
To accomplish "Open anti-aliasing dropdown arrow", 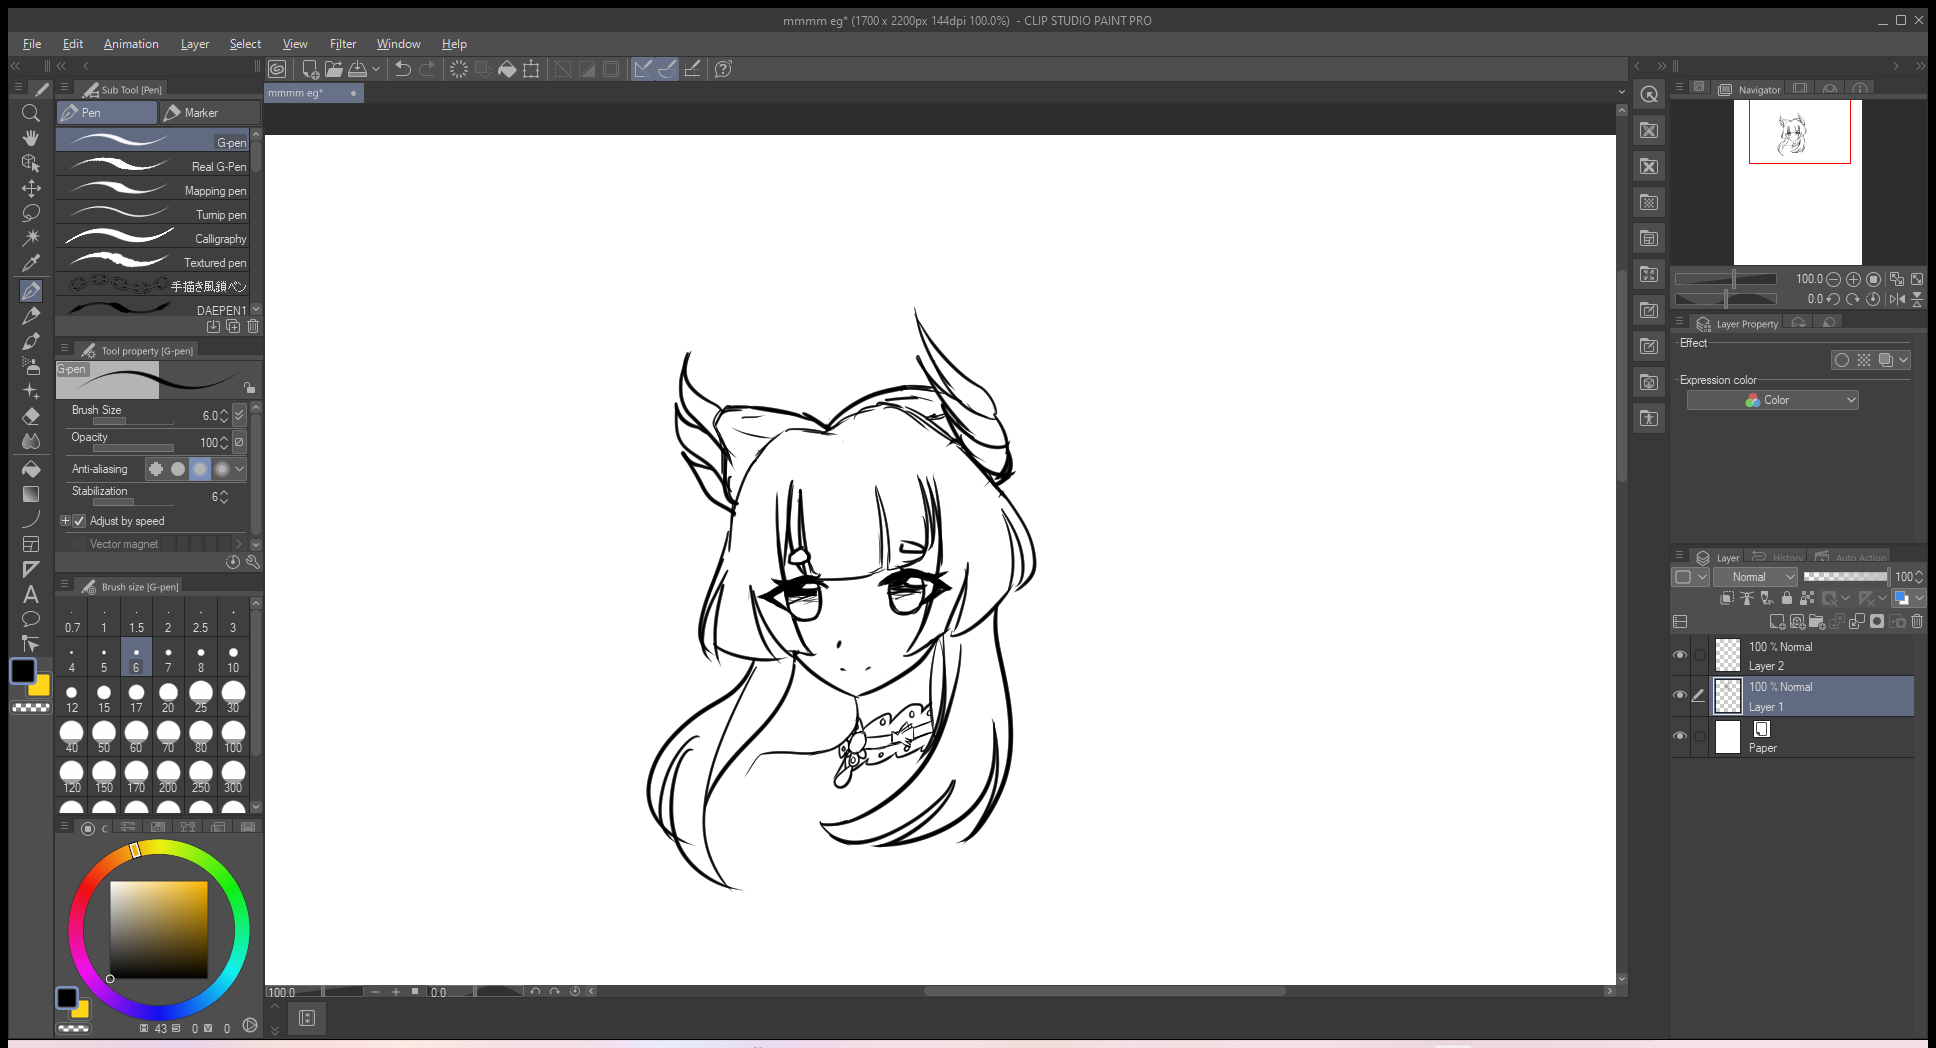I will tap(240, 469).
